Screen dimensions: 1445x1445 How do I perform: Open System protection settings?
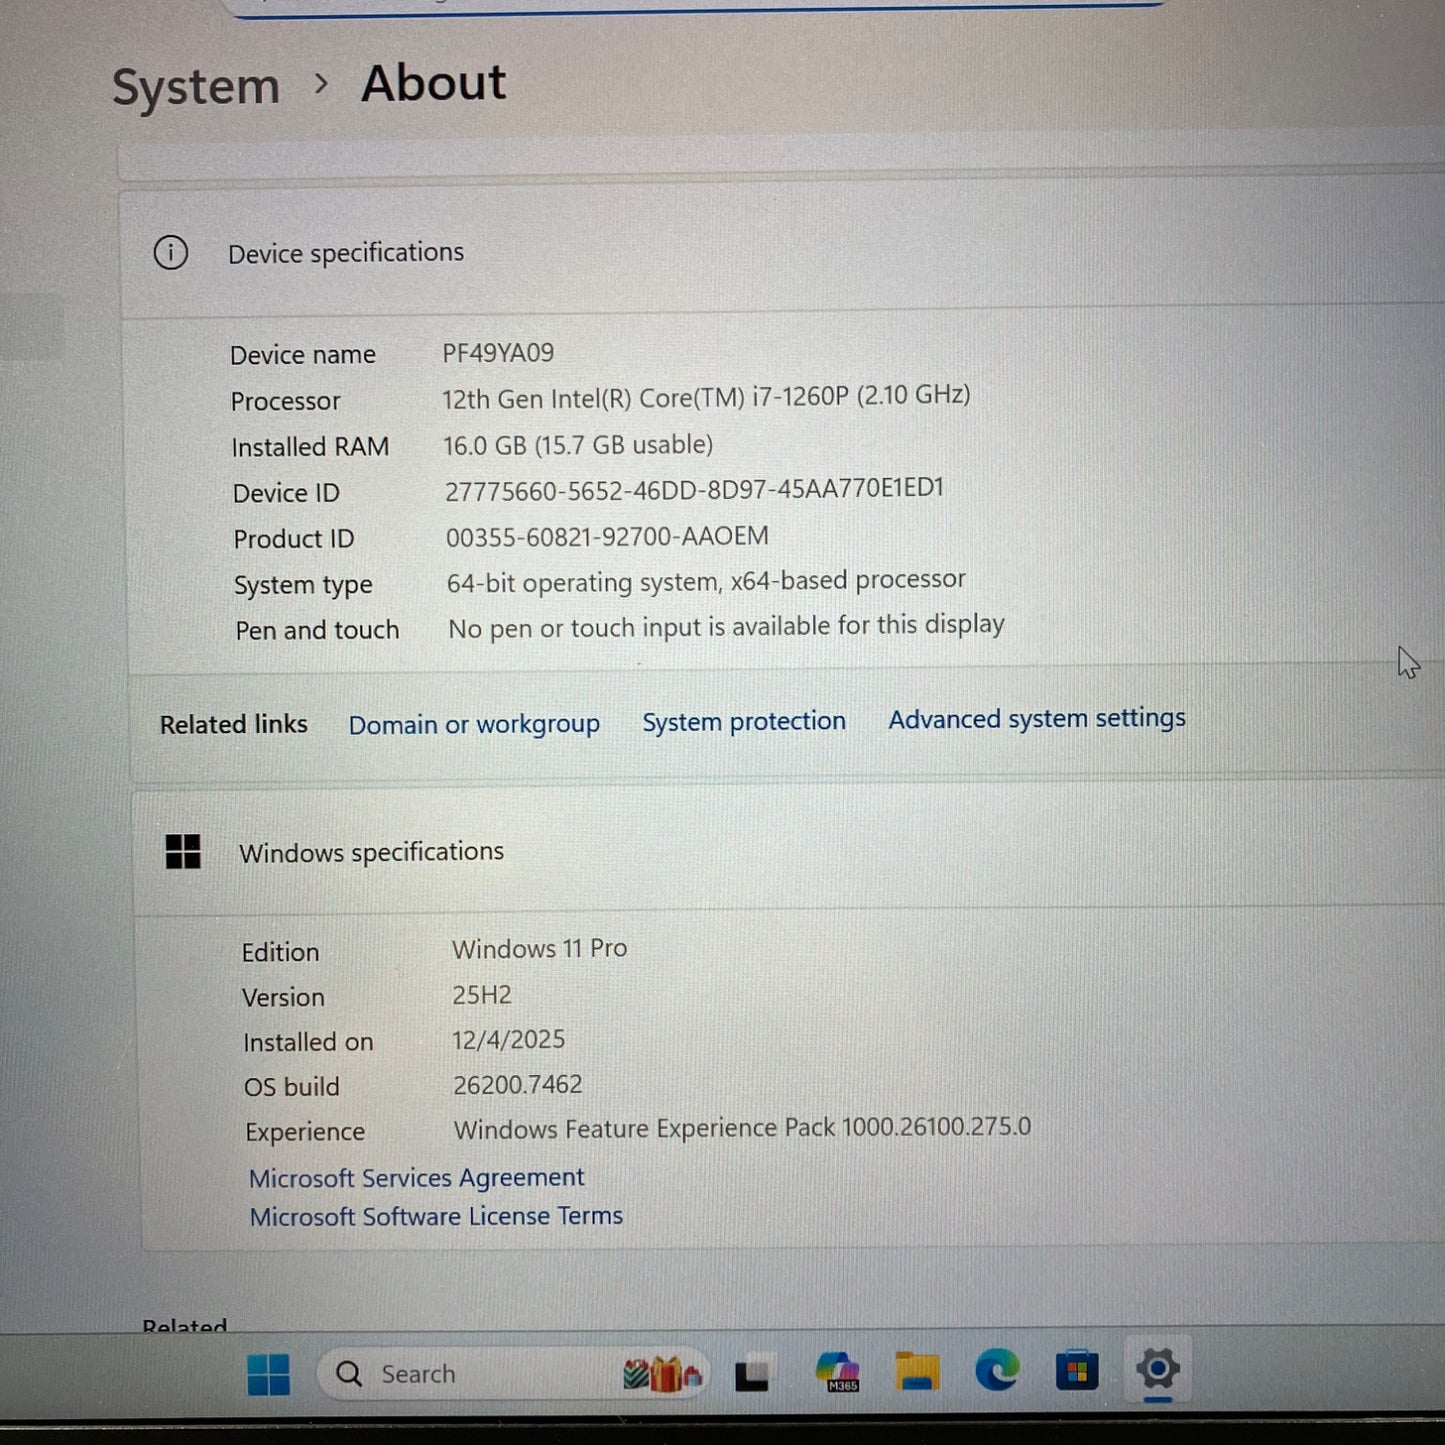[x=743, y=721]
